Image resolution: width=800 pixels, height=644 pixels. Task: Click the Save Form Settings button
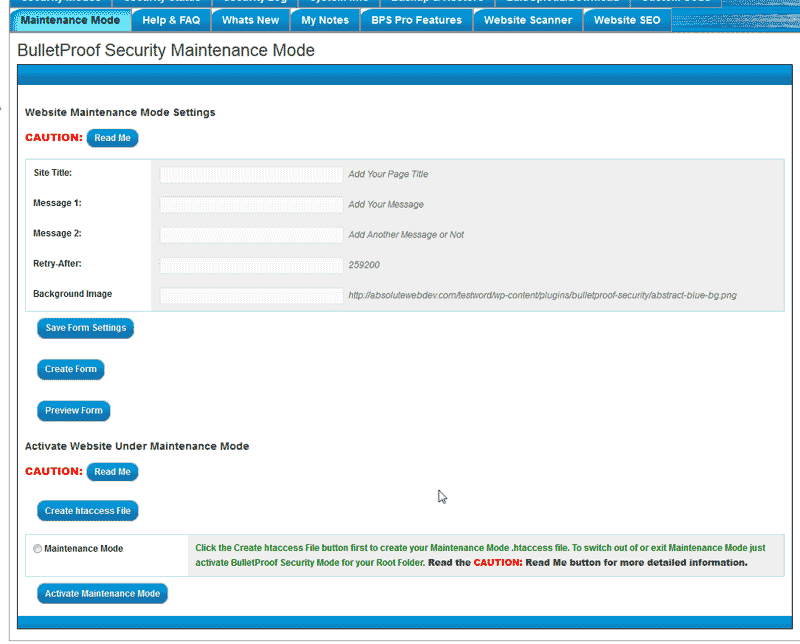(86, 328)
